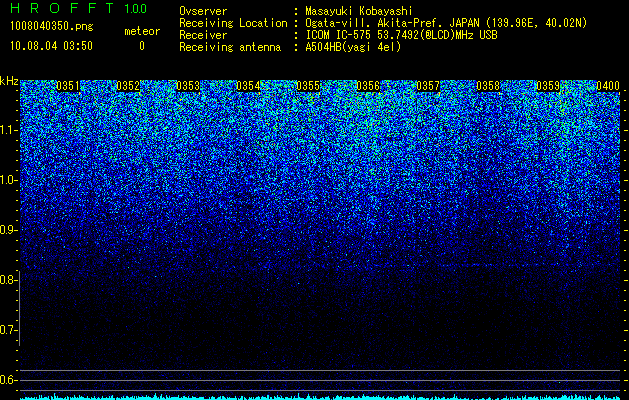Click the date stamp 10.08.04 03:50
The height and width of the screenshot is (400, 629).
[x=51, y=46]
